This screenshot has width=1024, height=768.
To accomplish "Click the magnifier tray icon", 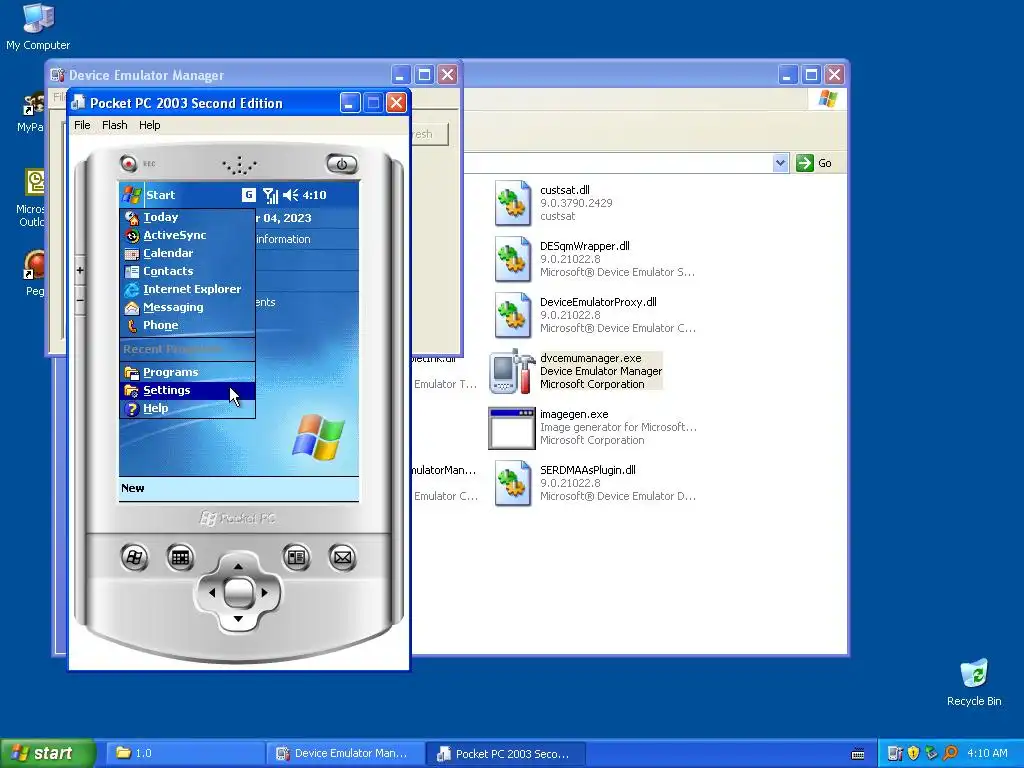I will [950, 754].
